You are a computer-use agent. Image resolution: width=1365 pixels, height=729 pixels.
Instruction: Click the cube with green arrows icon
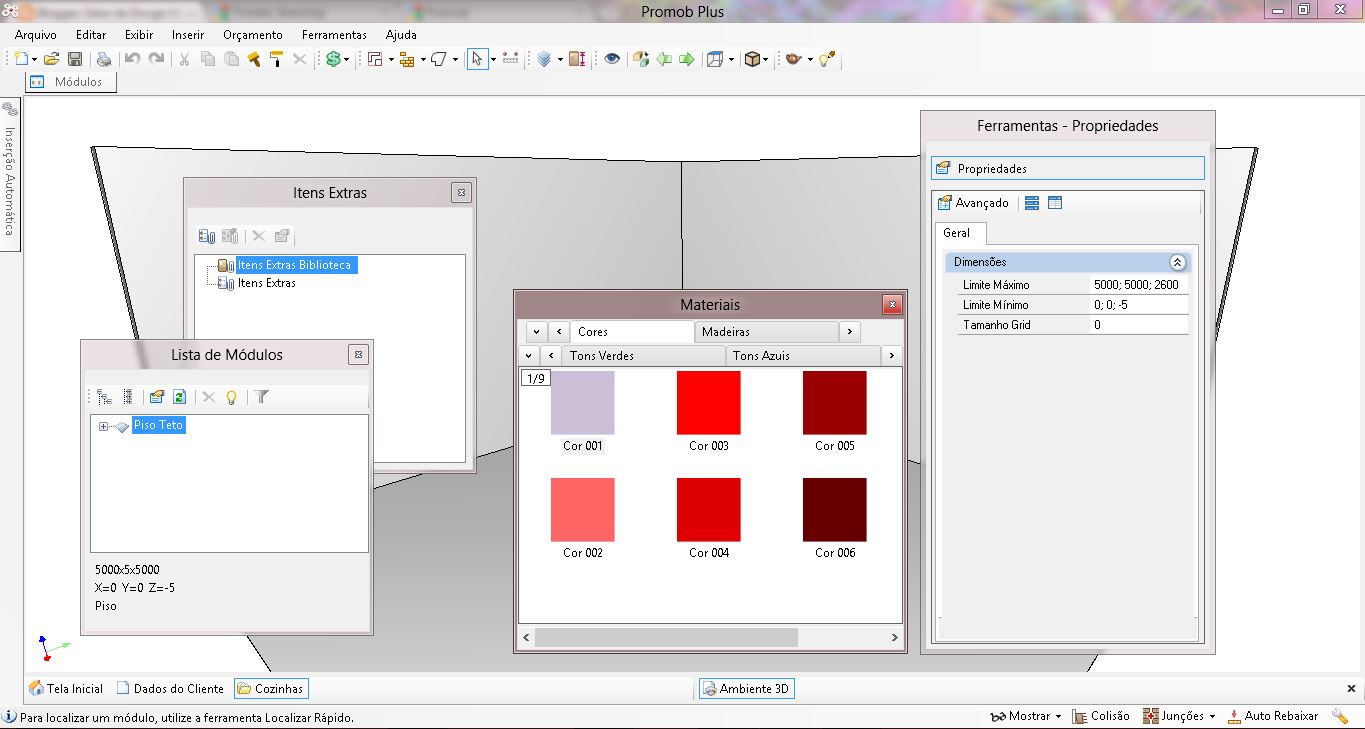coord(641,60)
